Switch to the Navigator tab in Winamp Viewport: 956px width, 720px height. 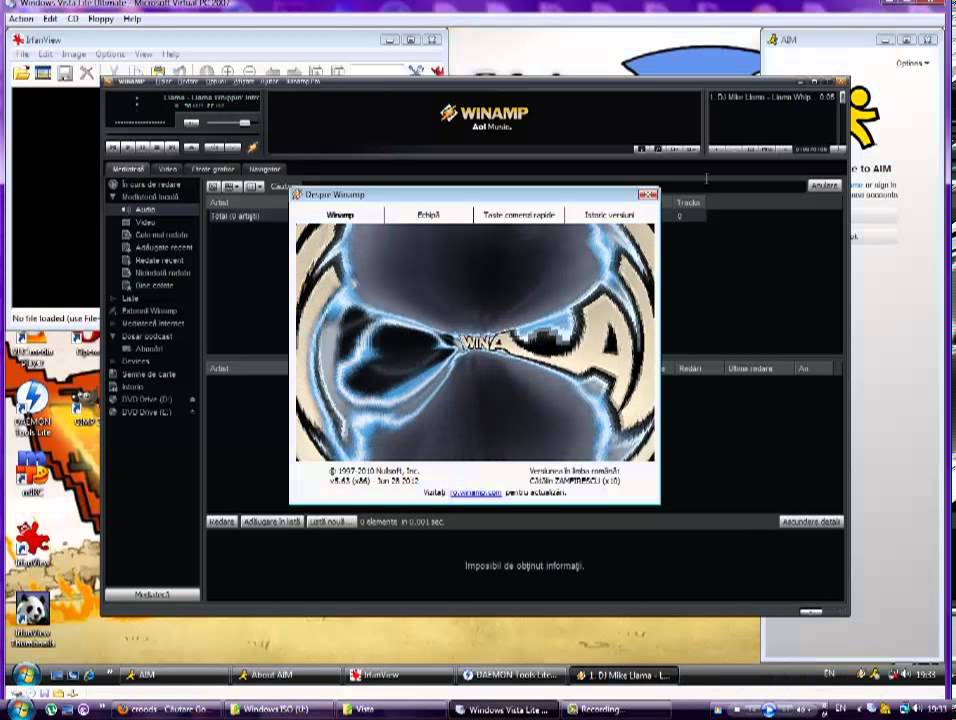[265, 169]
